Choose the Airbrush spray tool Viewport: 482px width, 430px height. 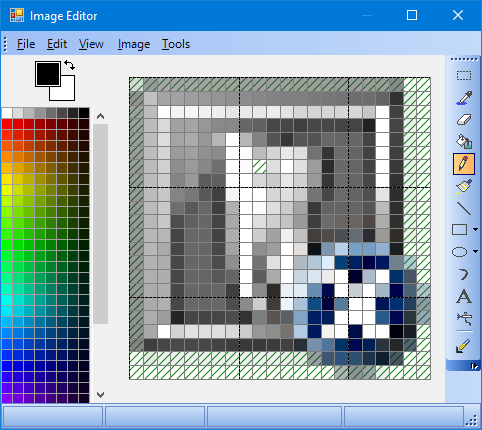(464, 318)
